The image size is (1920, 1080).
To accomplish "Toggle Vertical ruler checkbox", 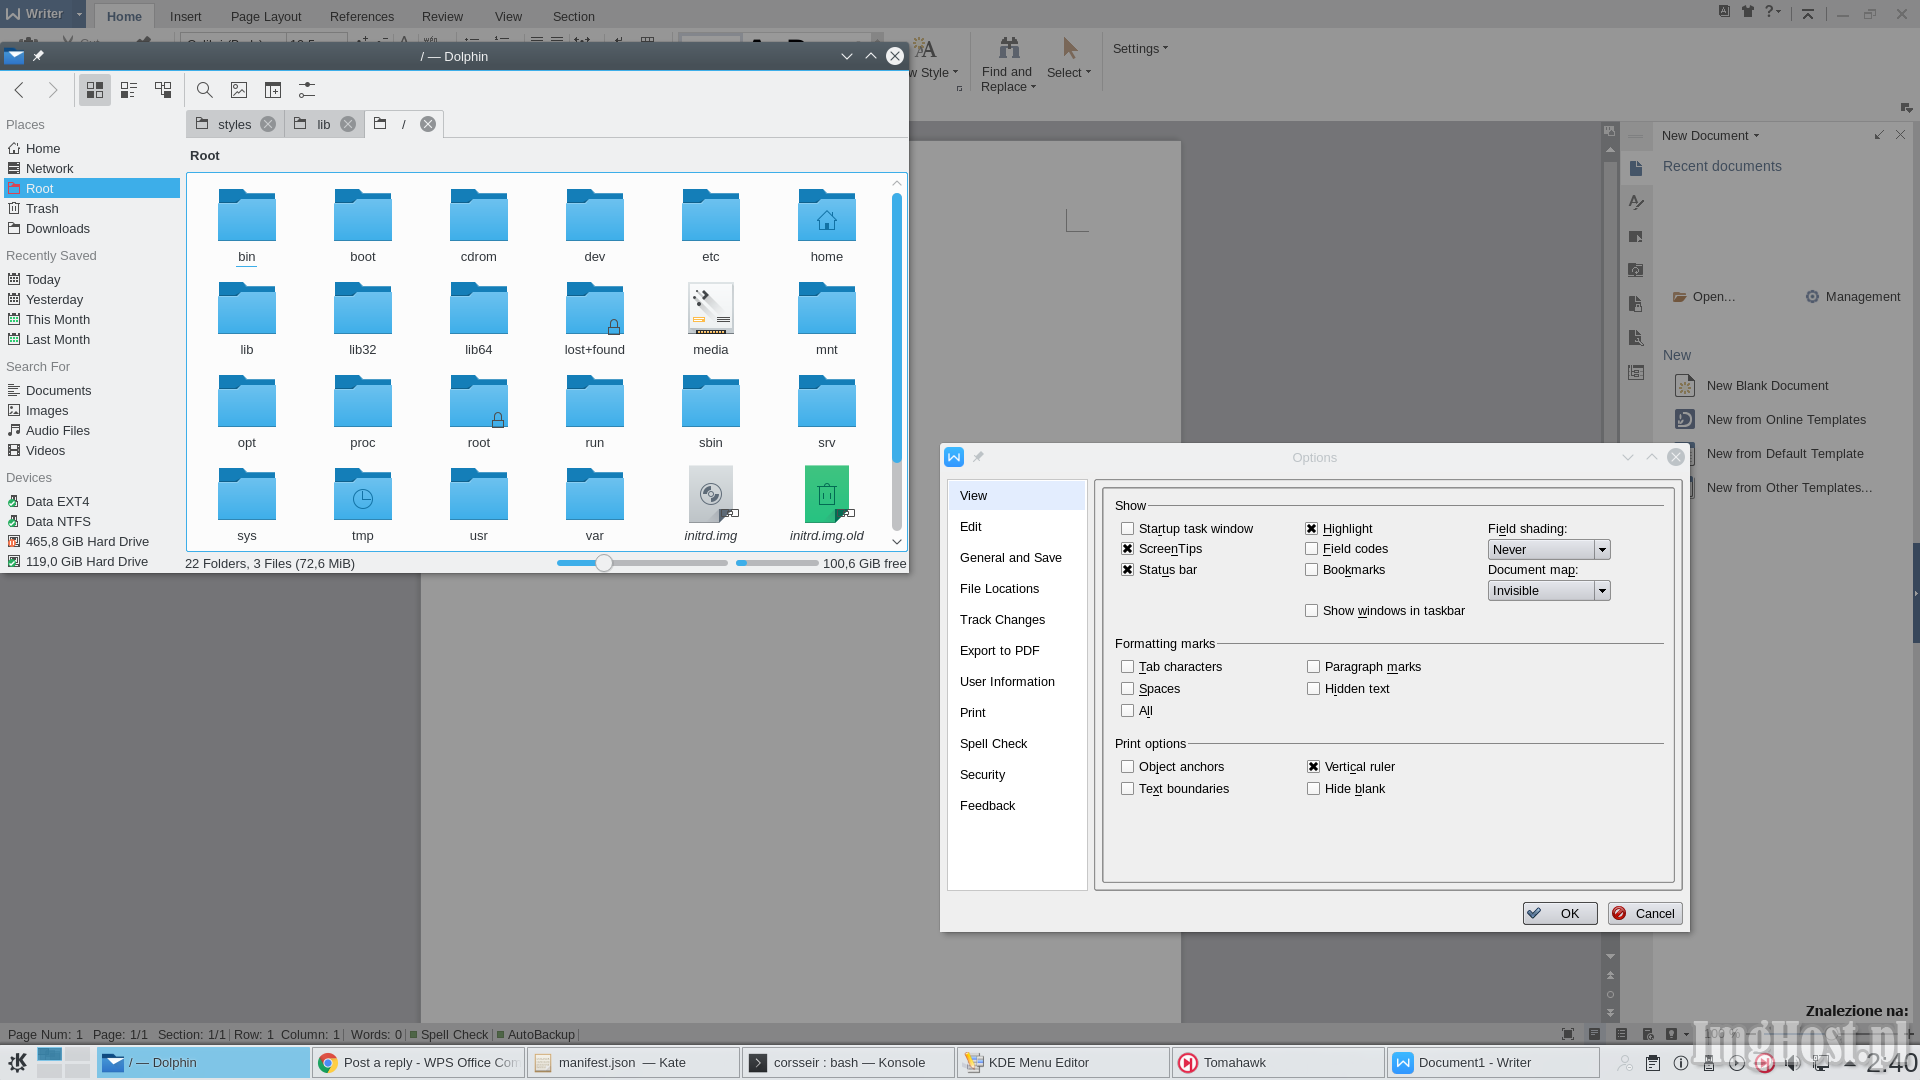I will pyautogui.click(x=1314, y=767).
